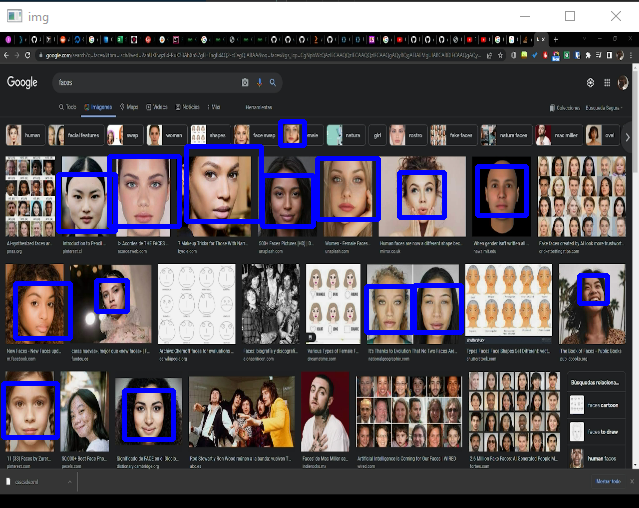The image size is (639, 508).
Task: Expand the cascade.xml download options chevron
Action: point(70,482)
